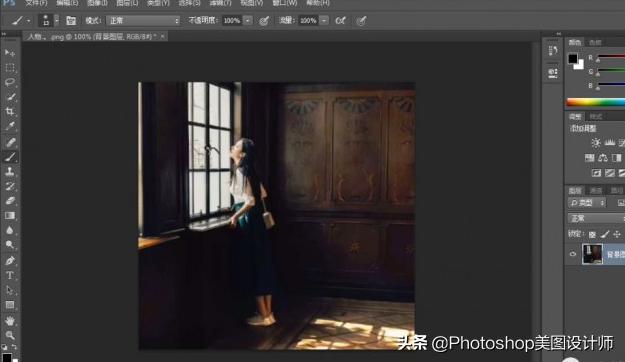The width and height of the screenshot is (625, 362).
Task: Open the brush blend mode dropdown
Action: 143,20
